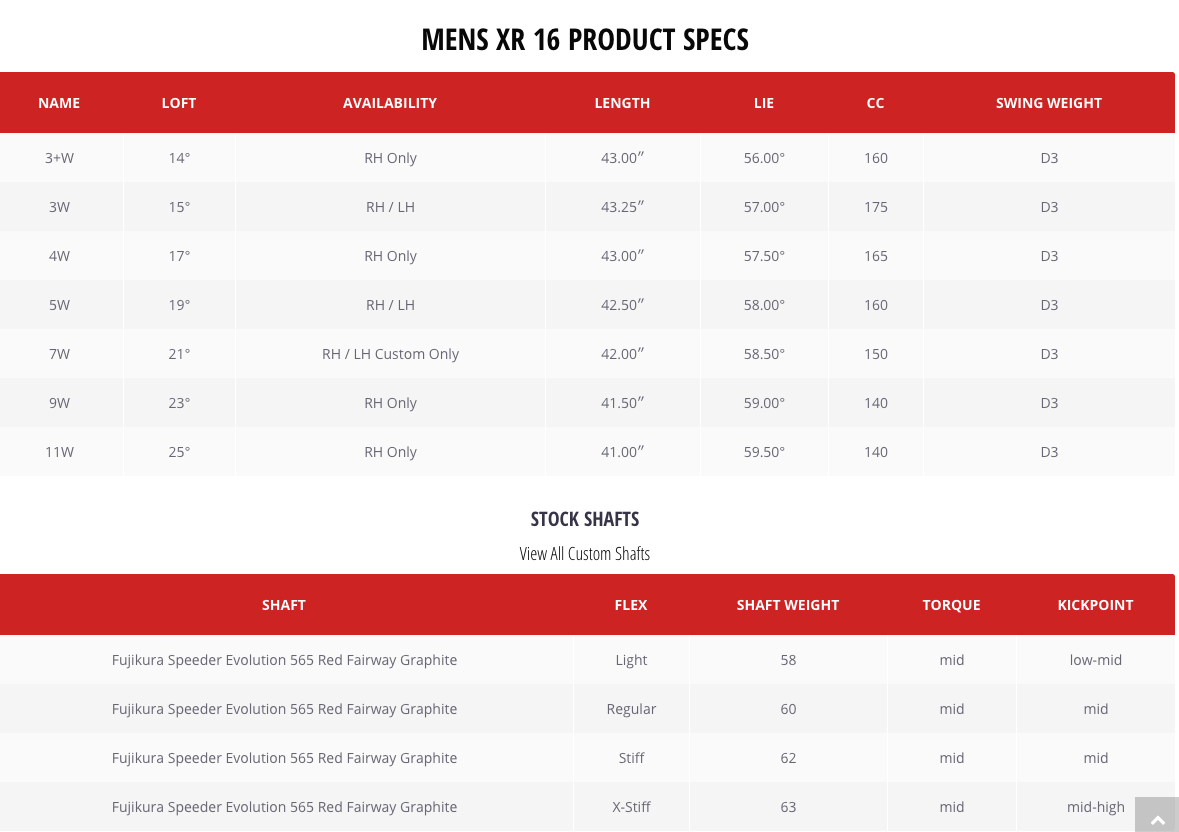The width and height of the screenshot is (1179, 832).
Task: Click the NAME column header
Action: tap(59, 103)
